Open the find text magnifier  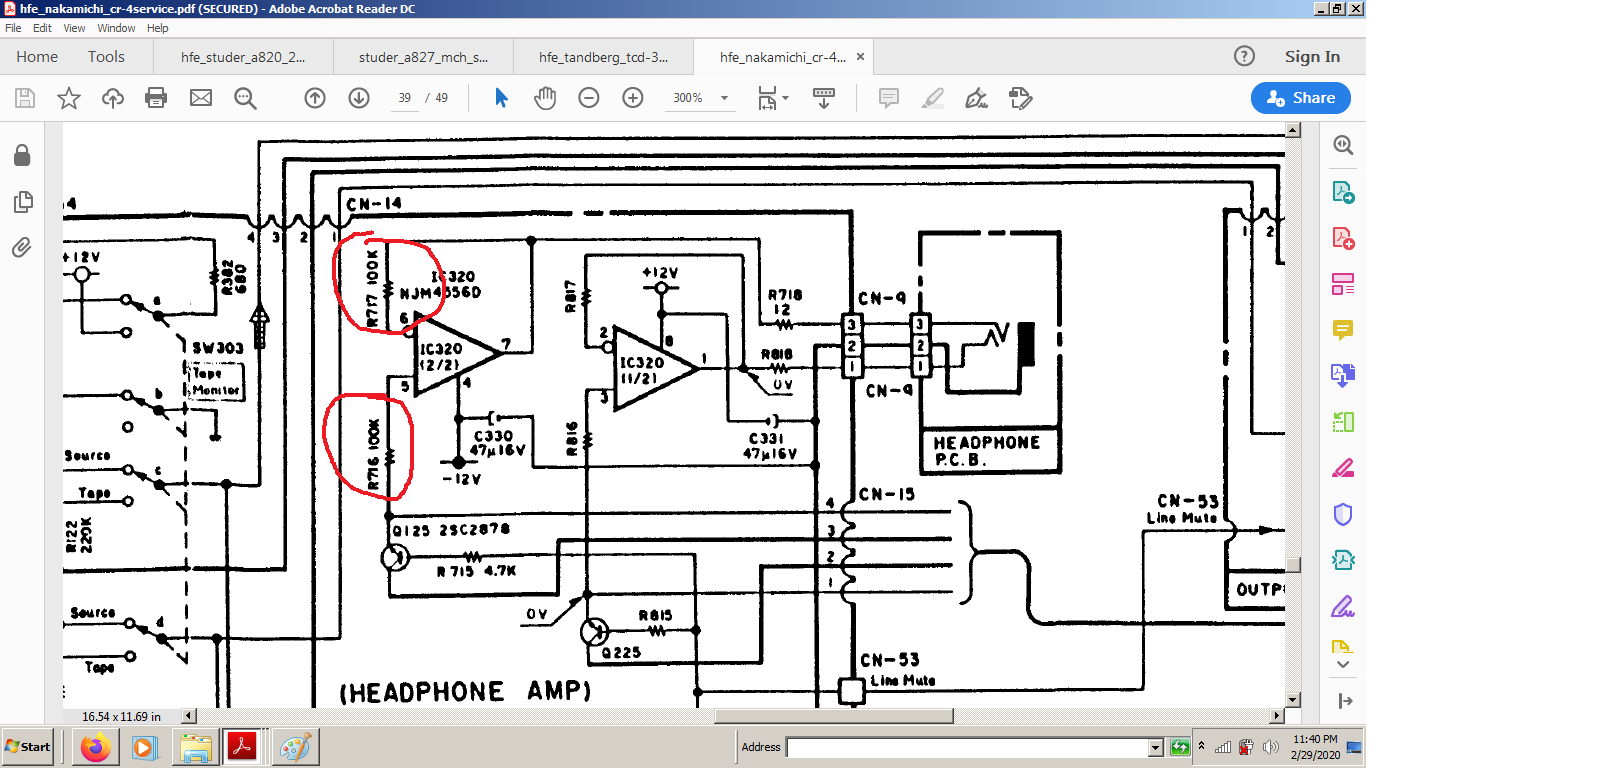coord(245,98)
